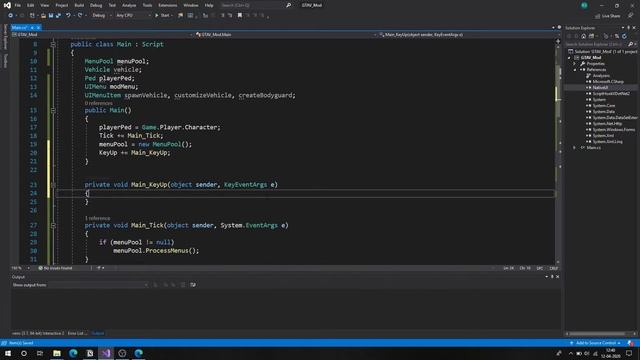Open the Test menu
Image resolution: width=640 pixels, height=360 pixels.
(112, 5)
